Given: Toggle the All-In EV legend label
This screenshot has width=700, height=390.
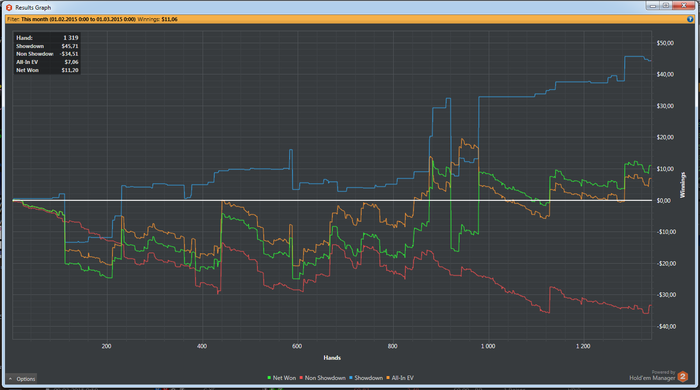Looking at the screenshot, I should [x=403, y=378].
